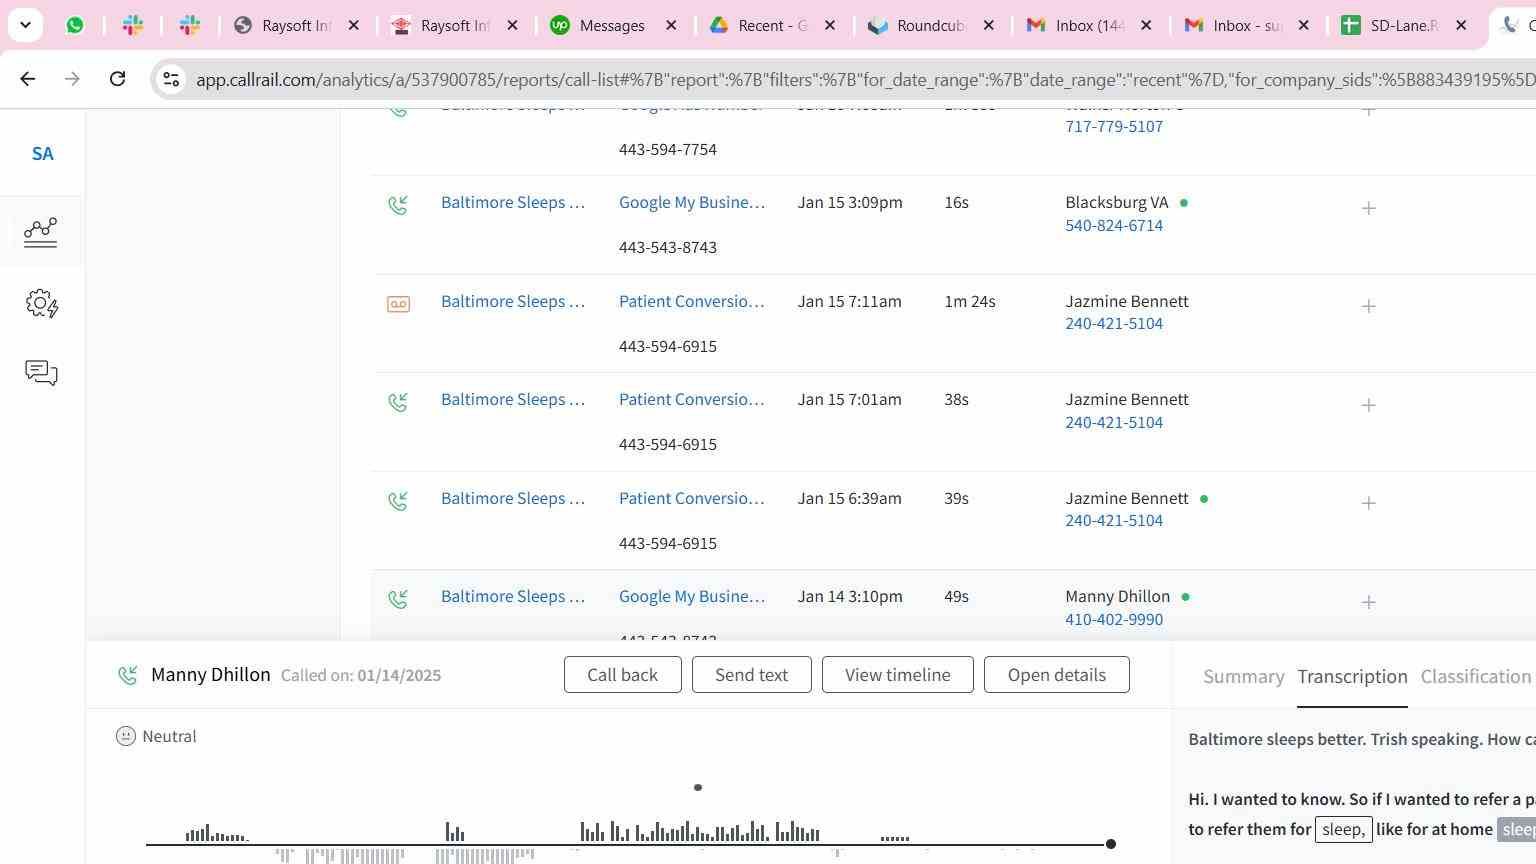The image size is (1536, 864).
Task: Click the Call back button
Action: (622, 675)
